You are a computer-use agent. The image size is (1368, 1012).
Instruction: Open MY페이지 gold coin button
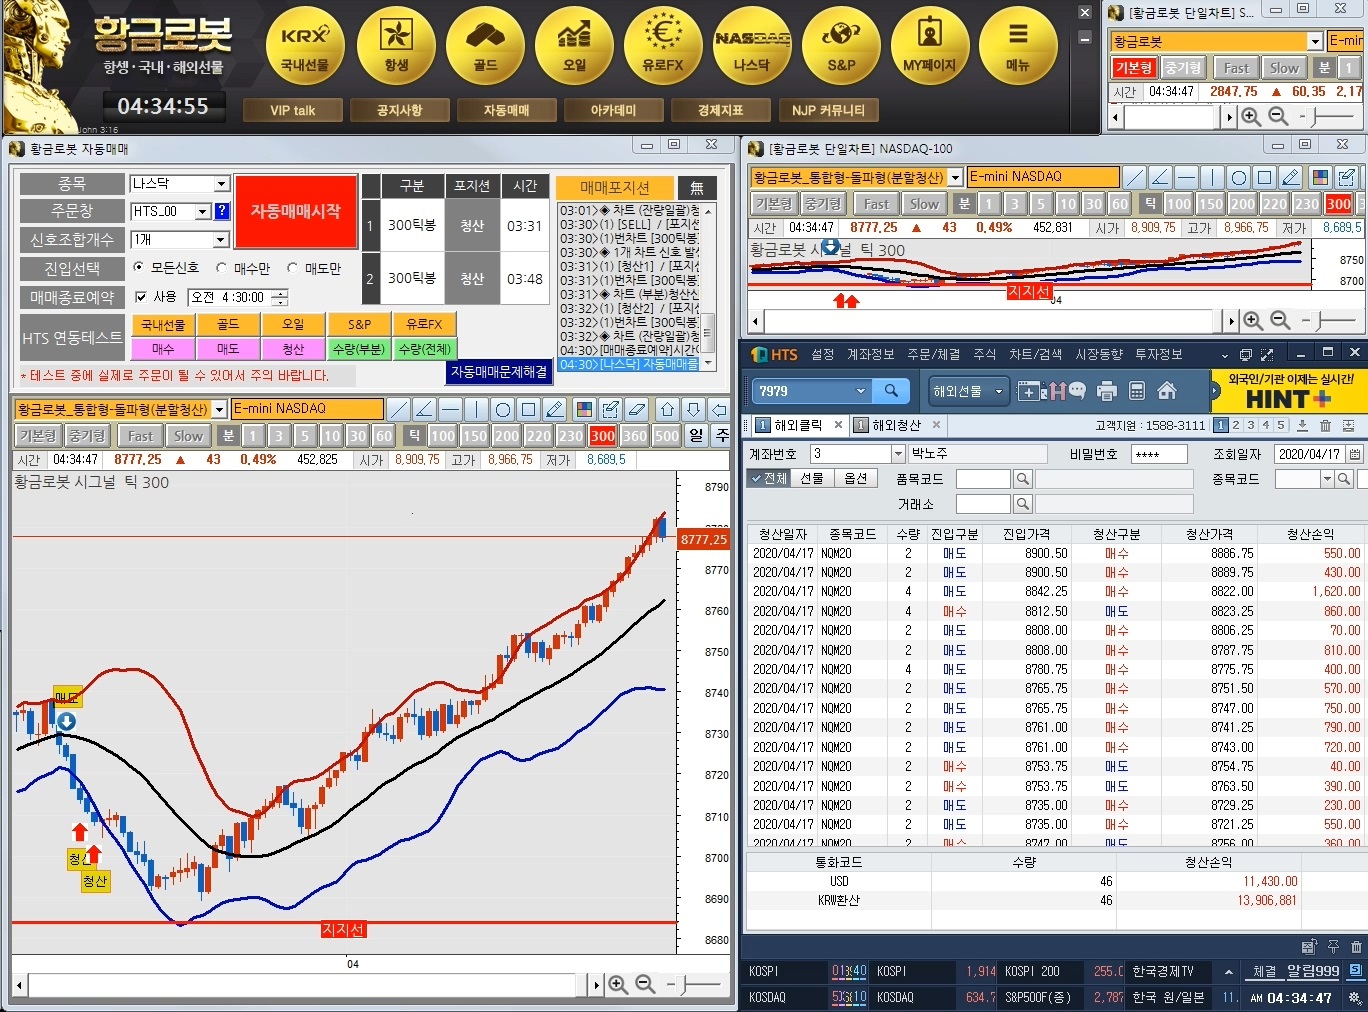930,44
